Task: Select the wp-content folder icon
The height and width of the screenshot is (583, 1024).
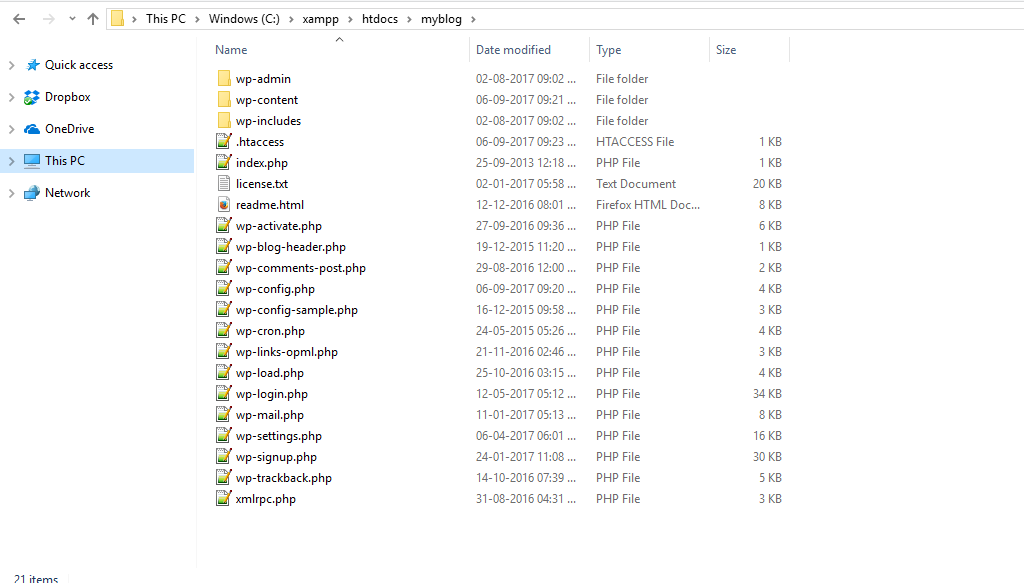Action: [x=223, y=99]
